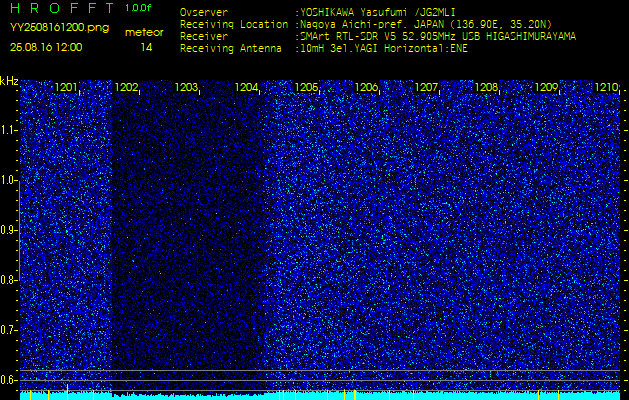Click the 1203 time marker
This screenshot has width=629, height=400.
(186, 87)
